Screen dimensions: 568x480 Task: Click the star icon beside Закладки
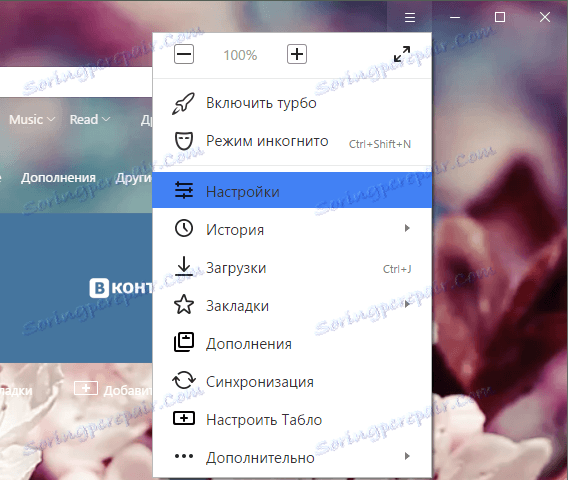tap(184, 304)
